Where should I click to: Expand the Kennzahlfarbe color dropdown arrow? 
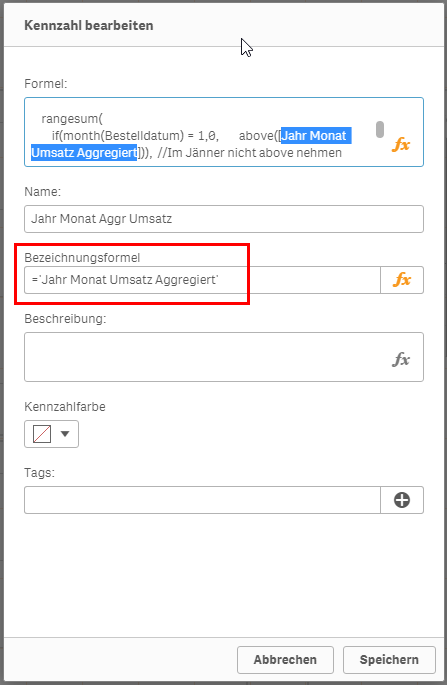click(65, 434)
